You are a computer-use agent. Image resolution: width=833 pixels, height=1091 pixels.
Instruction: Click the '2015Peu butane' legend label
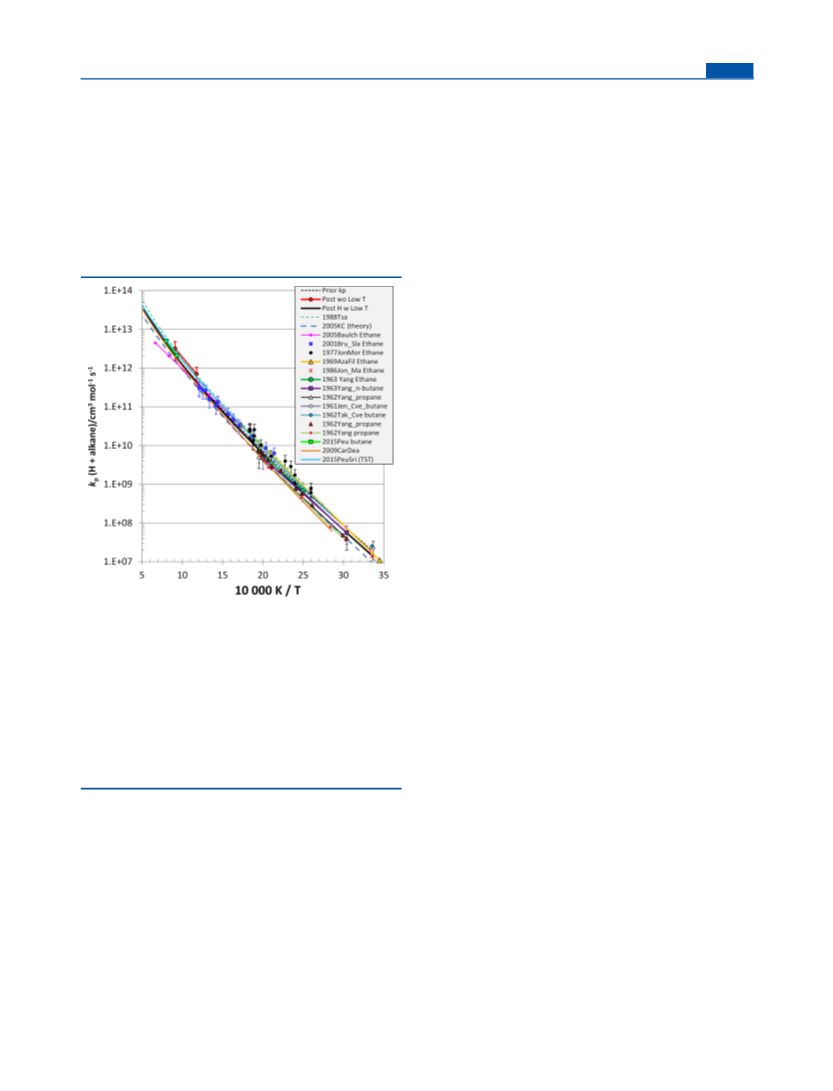click(x=347, y=442)
